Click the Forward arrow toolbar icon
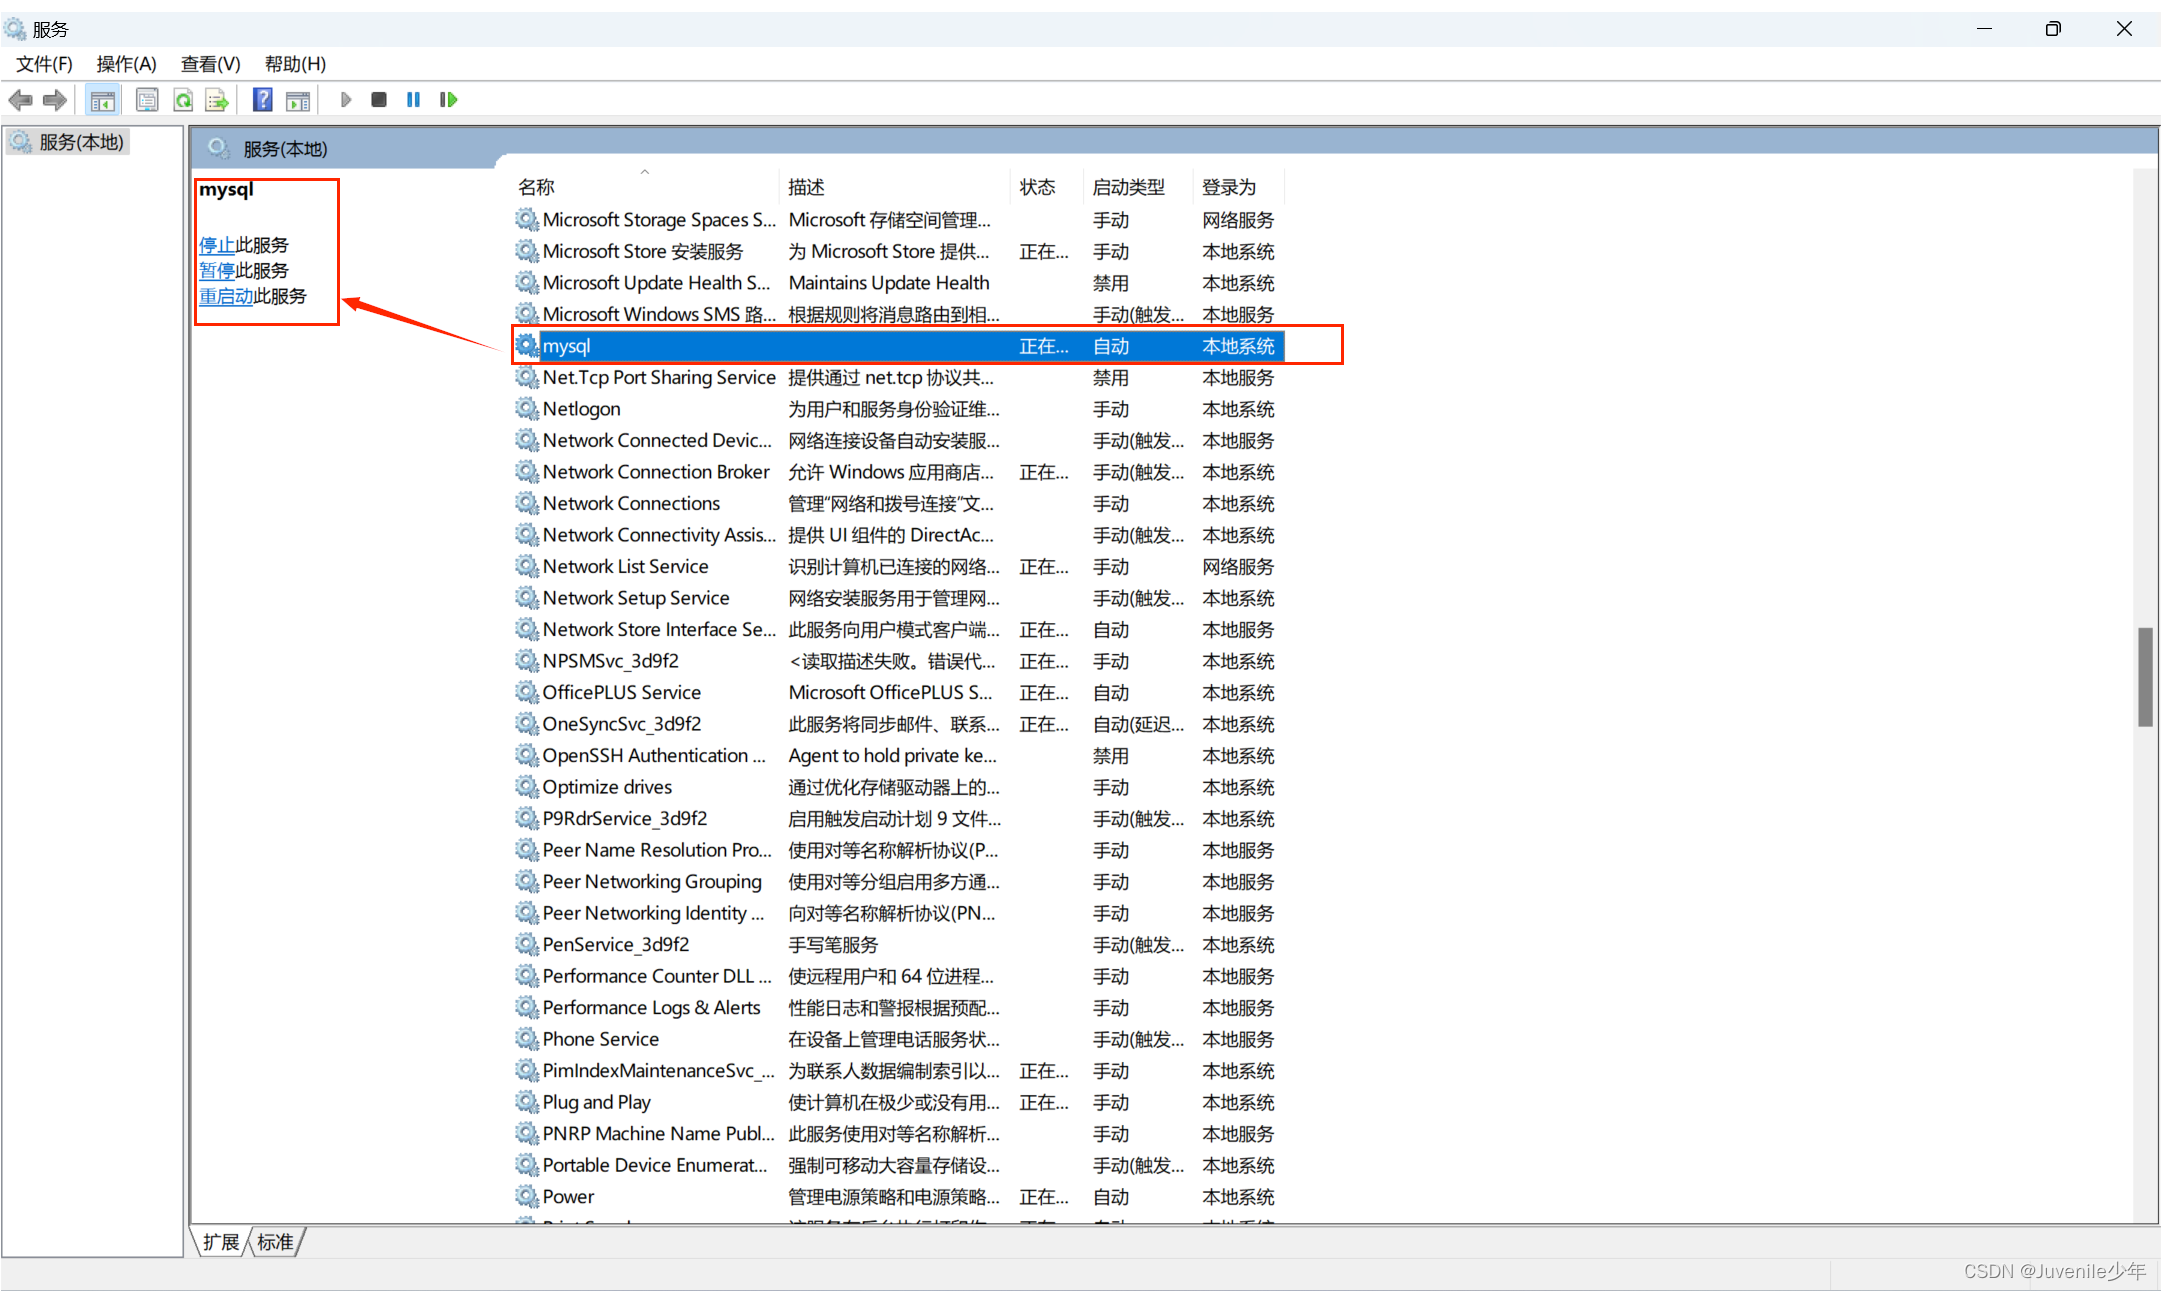The height and width of the screenshot is (1291, 2162). coord(55,100)
